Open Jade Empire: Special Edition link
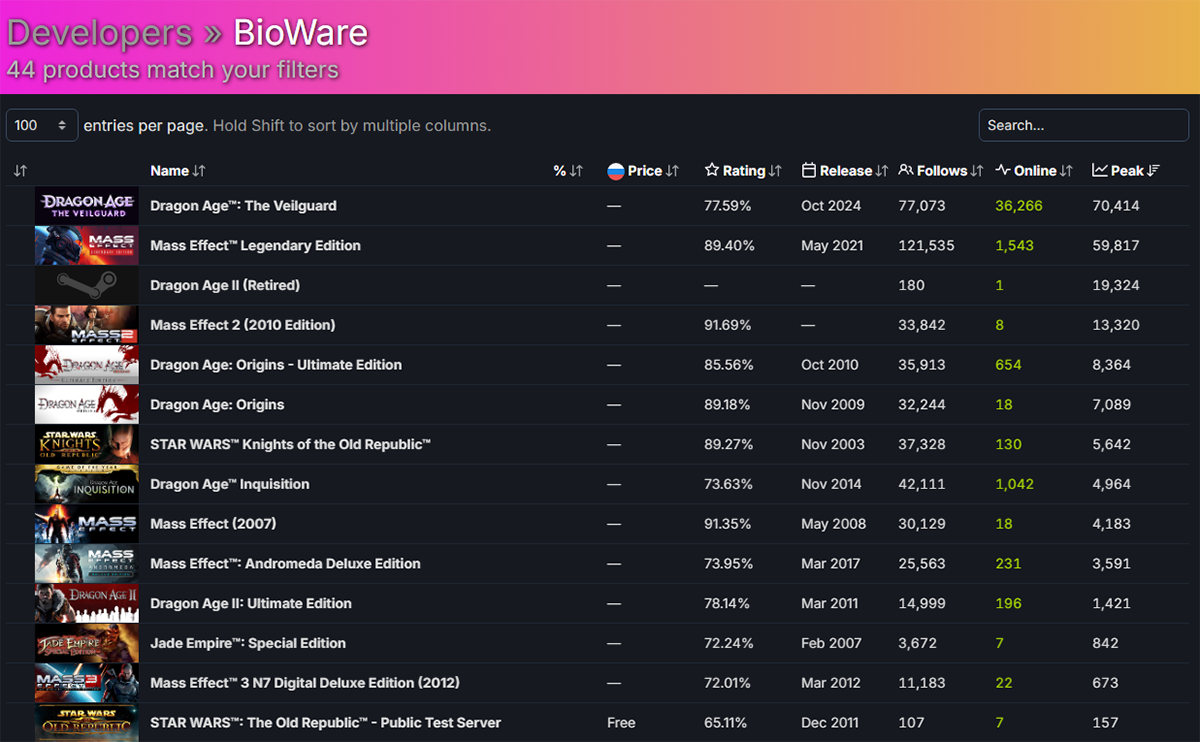The height and width of the screenshot is (742, 1200). [x=248, y=643]
